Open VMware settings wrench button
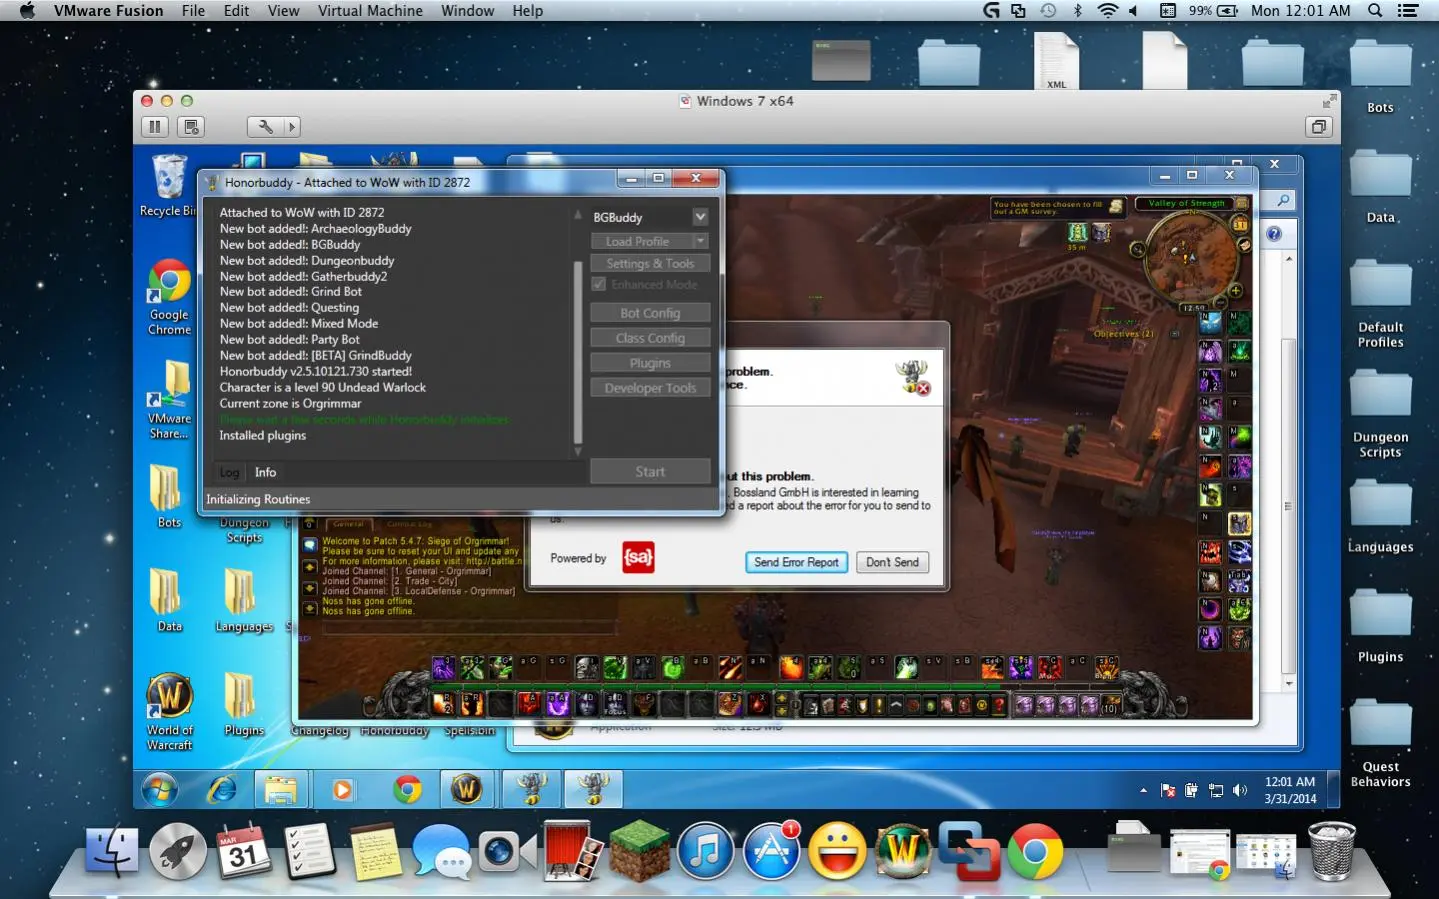This screenshot has width=1439, height=899. [x=266, y=127]
